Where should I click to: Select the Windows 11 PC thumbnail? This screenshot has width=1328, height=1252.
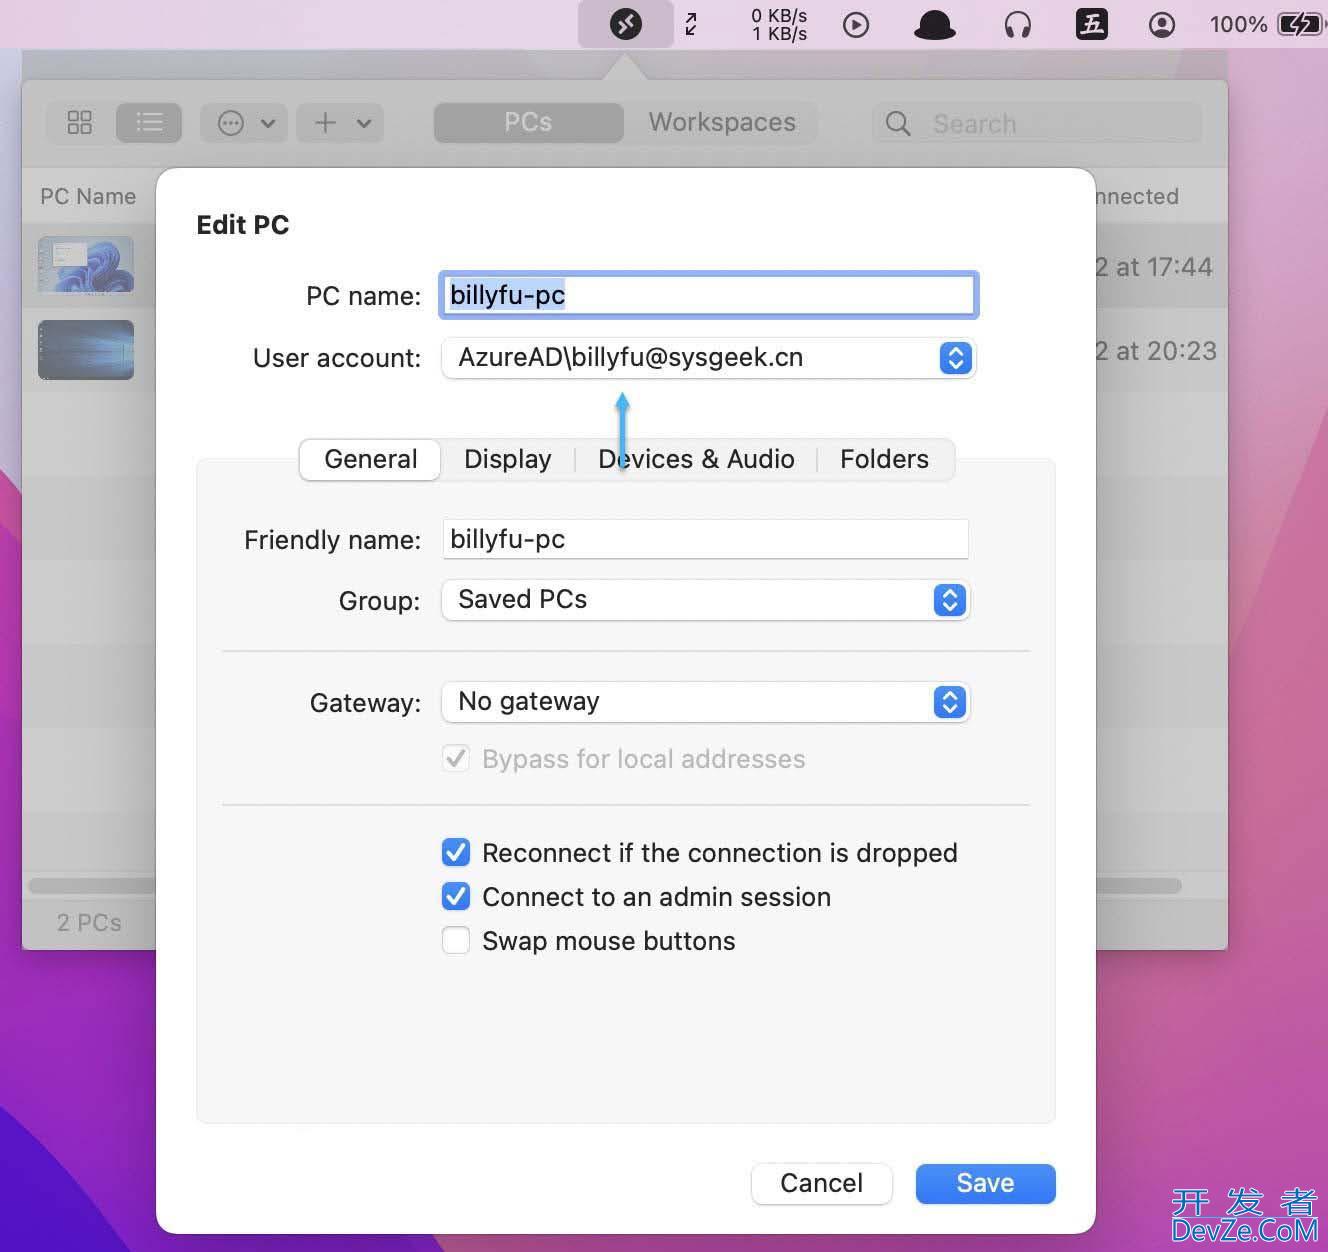[86, 264]
